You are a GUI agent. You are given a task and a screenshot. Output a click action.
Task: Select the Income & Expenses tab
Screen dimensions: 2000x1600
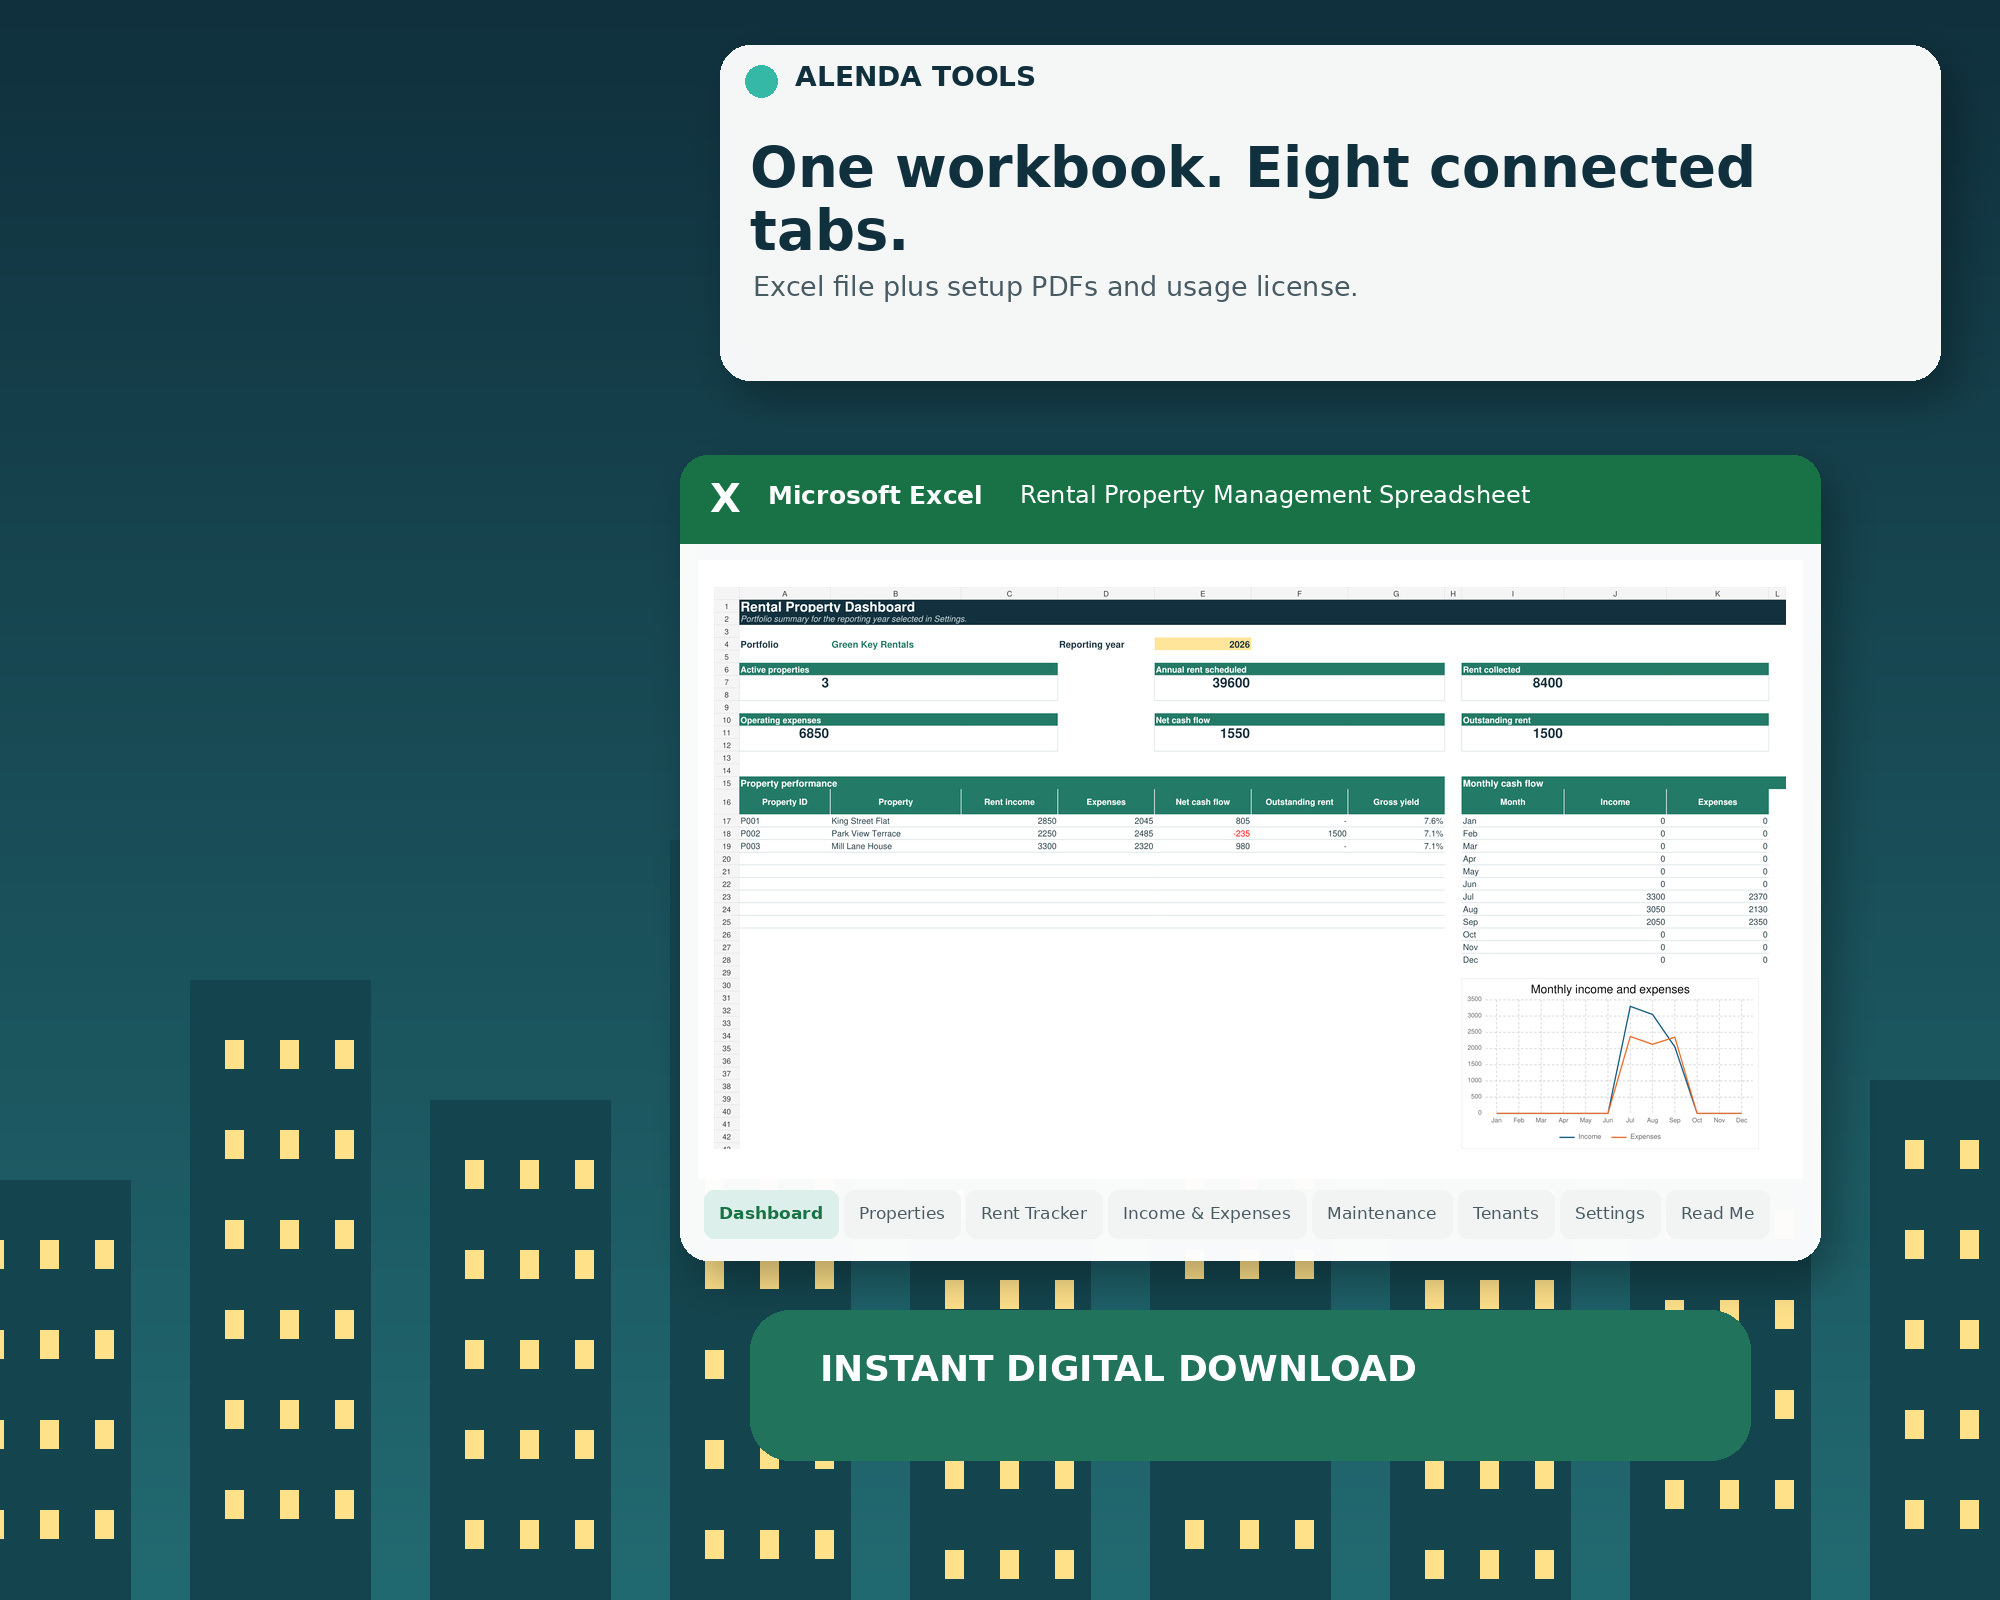click(x=1207, y=1214)
